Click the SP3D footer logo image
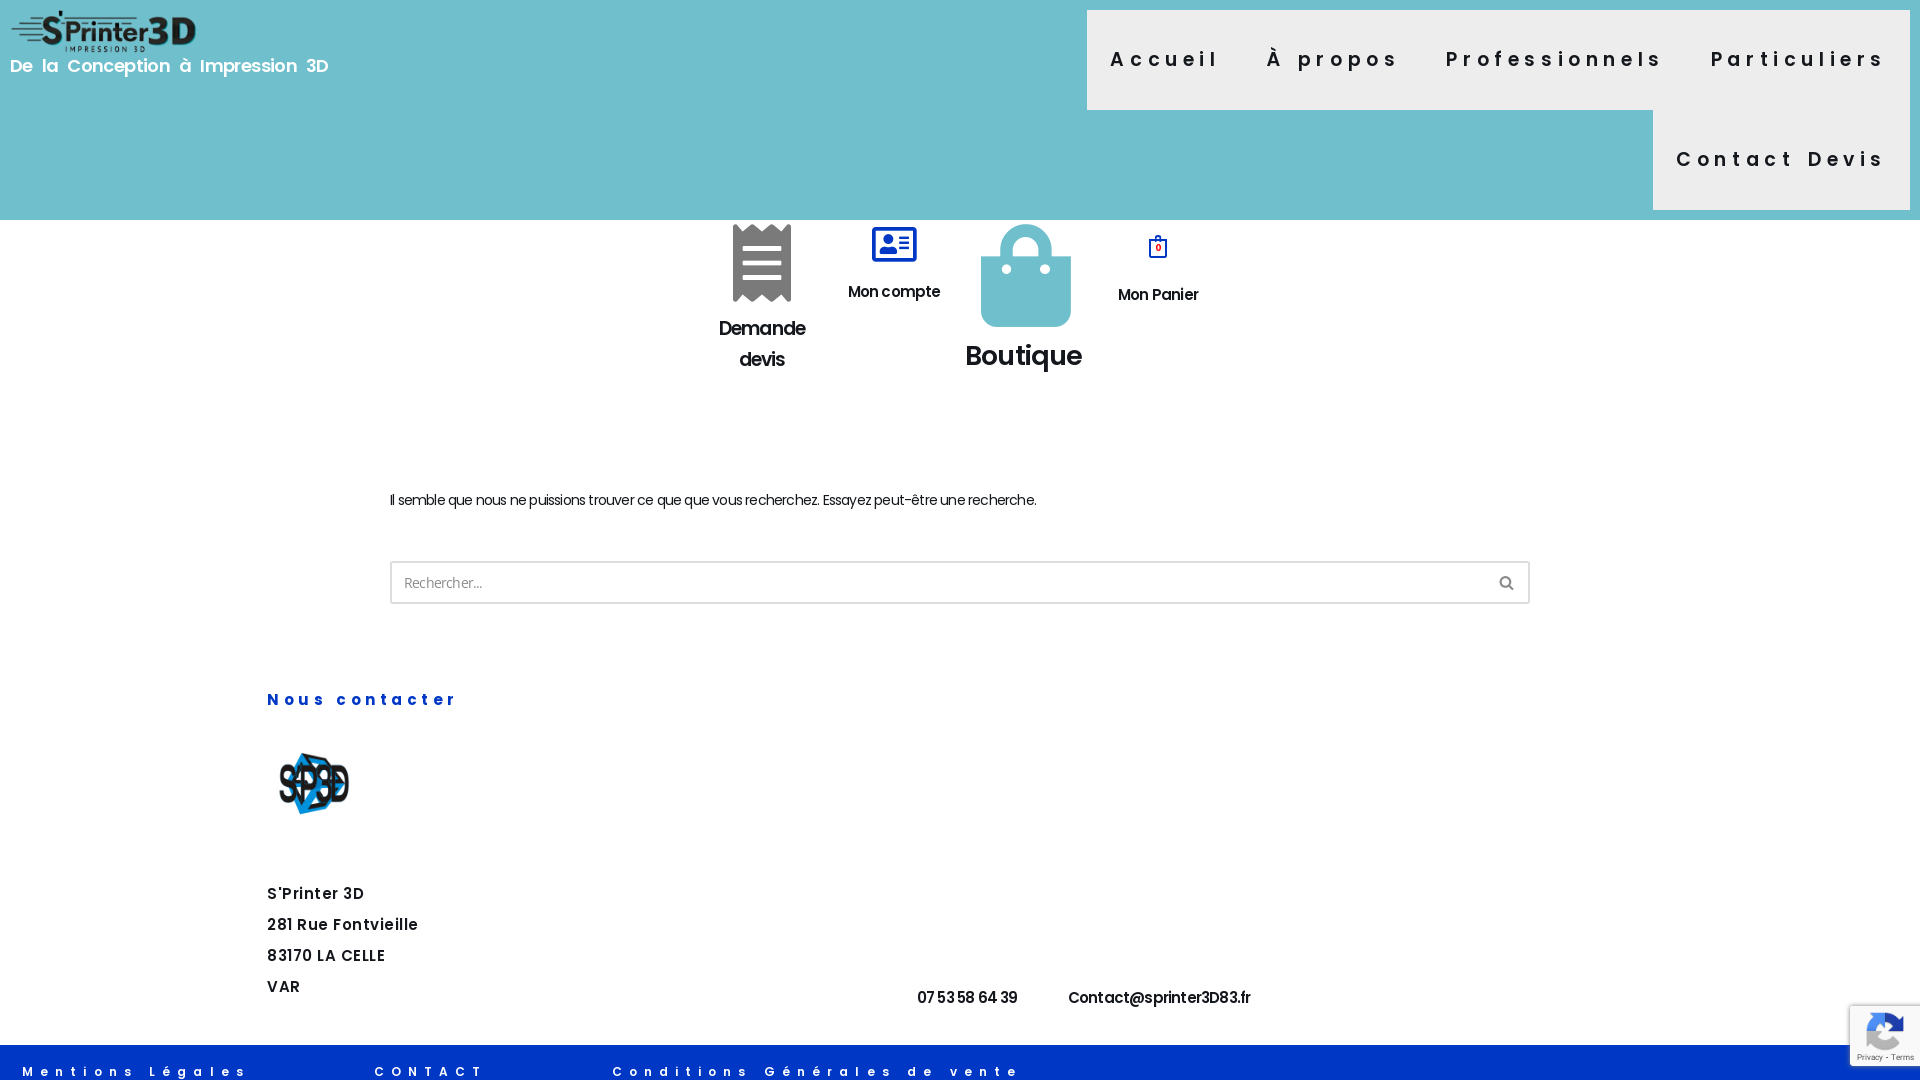1920x1080 pixels. click(x=314, y=783)
